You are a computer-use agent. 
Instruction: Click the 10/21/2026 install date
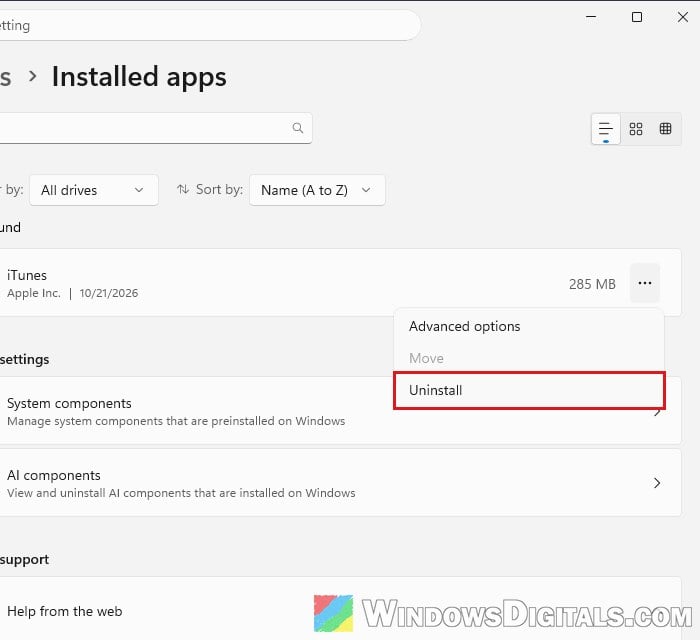pos(108,293)
